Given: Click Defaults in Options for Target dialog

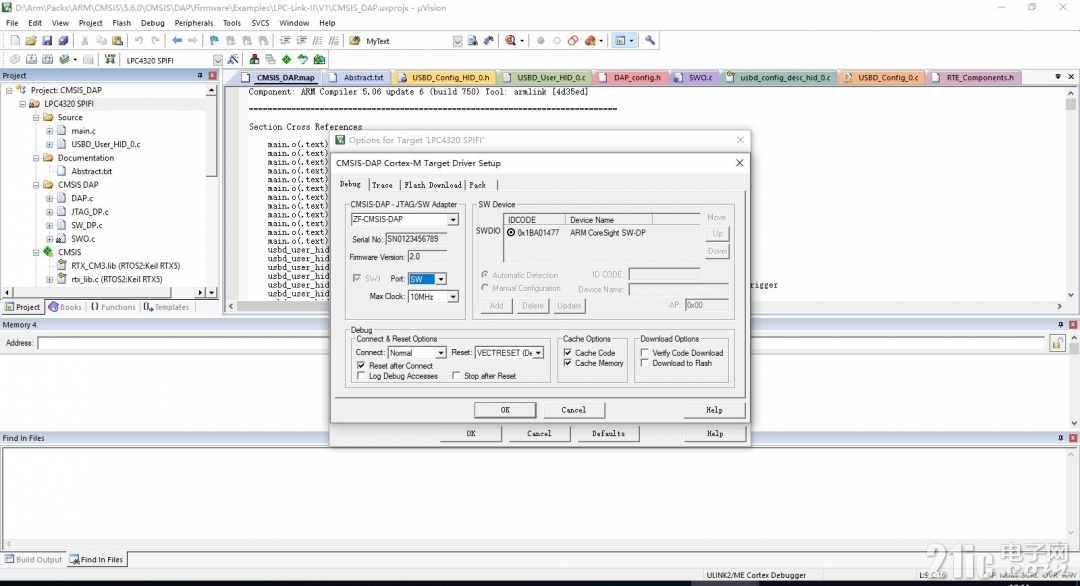Looking at the screenshot, I should [608, 433].
